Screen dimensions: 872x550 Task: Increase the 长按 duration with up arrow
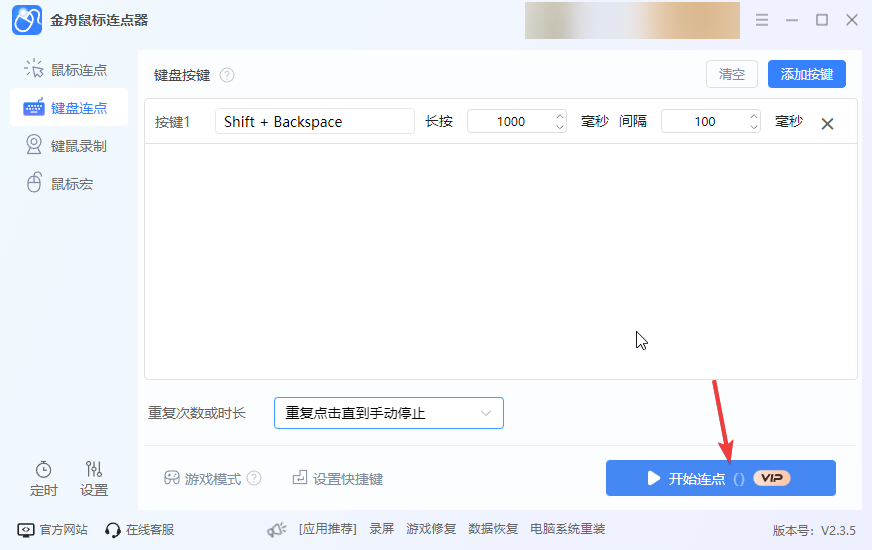click(x=560, y=116)
